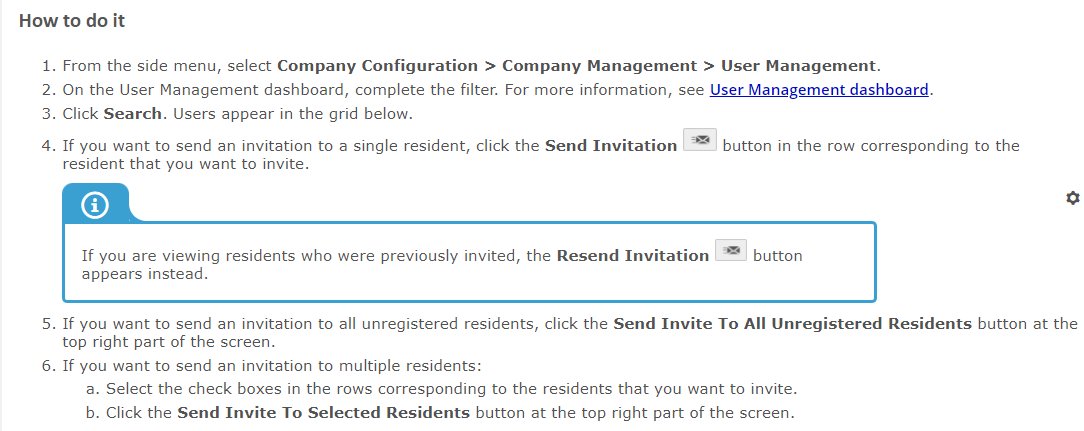Click the bold Resend Invitation label in the note
The image size is (1084, 431).
(x=632, y=256)
